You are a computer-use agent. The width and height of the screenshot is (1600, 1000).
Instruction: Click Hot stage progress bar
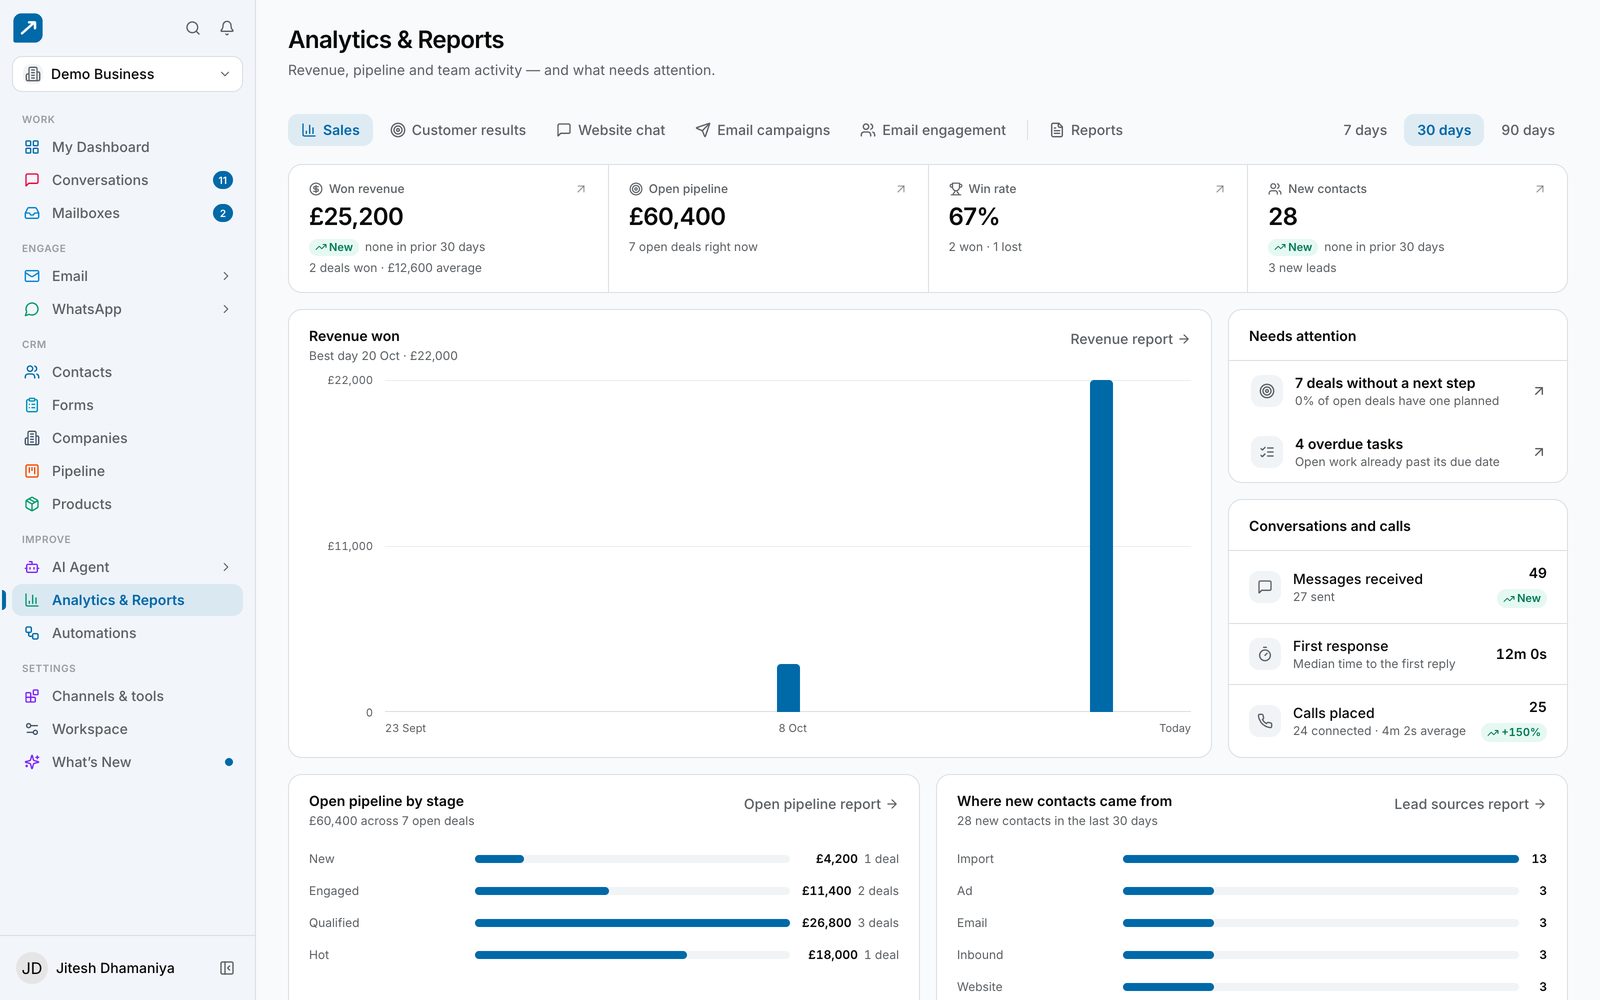click(x=632, y=955)
